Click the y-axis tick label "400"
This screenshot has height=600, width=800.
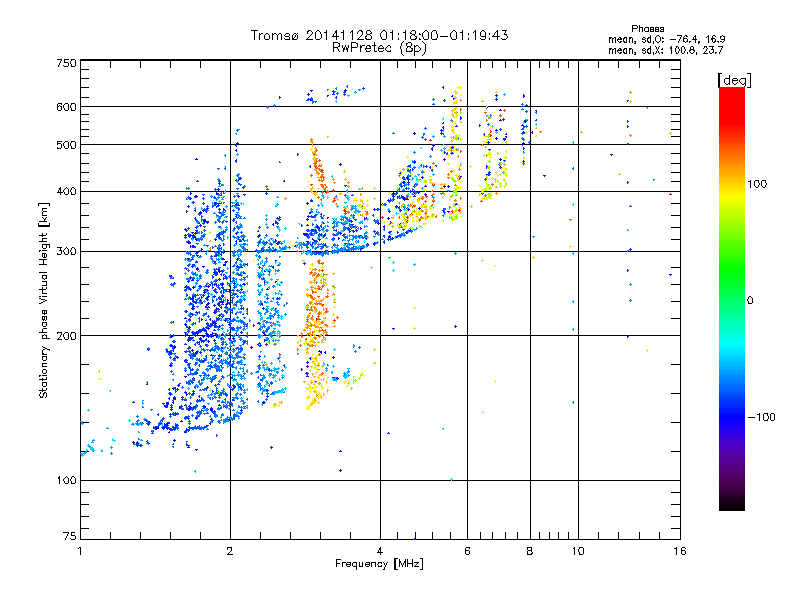tap(66, 192)
